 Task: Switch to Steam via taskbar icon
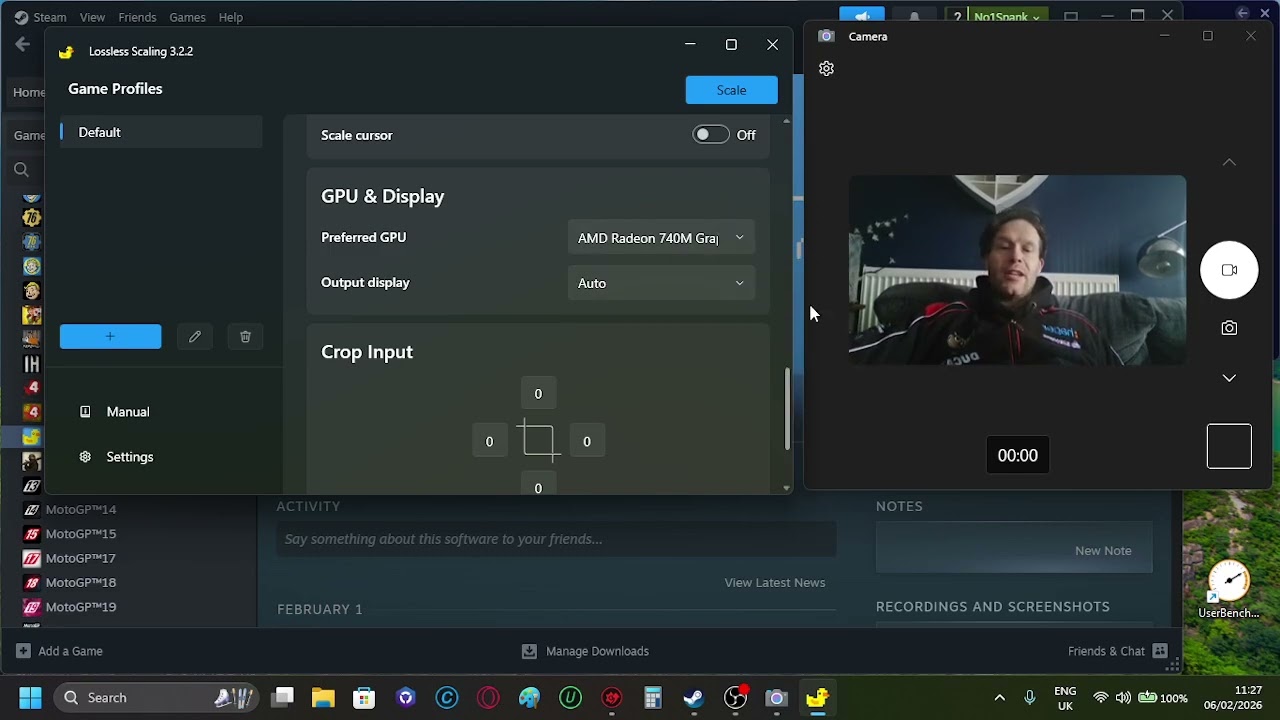pyautogui.click(x=694, y=698)
